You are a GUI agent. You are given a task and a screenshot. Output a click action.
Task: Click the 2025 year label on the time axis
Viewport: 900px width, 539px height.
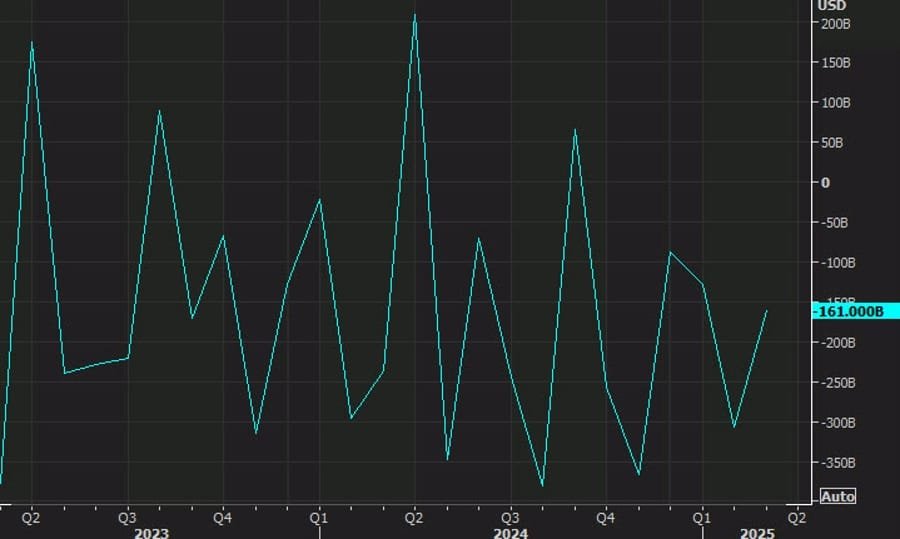click(757, 533)
